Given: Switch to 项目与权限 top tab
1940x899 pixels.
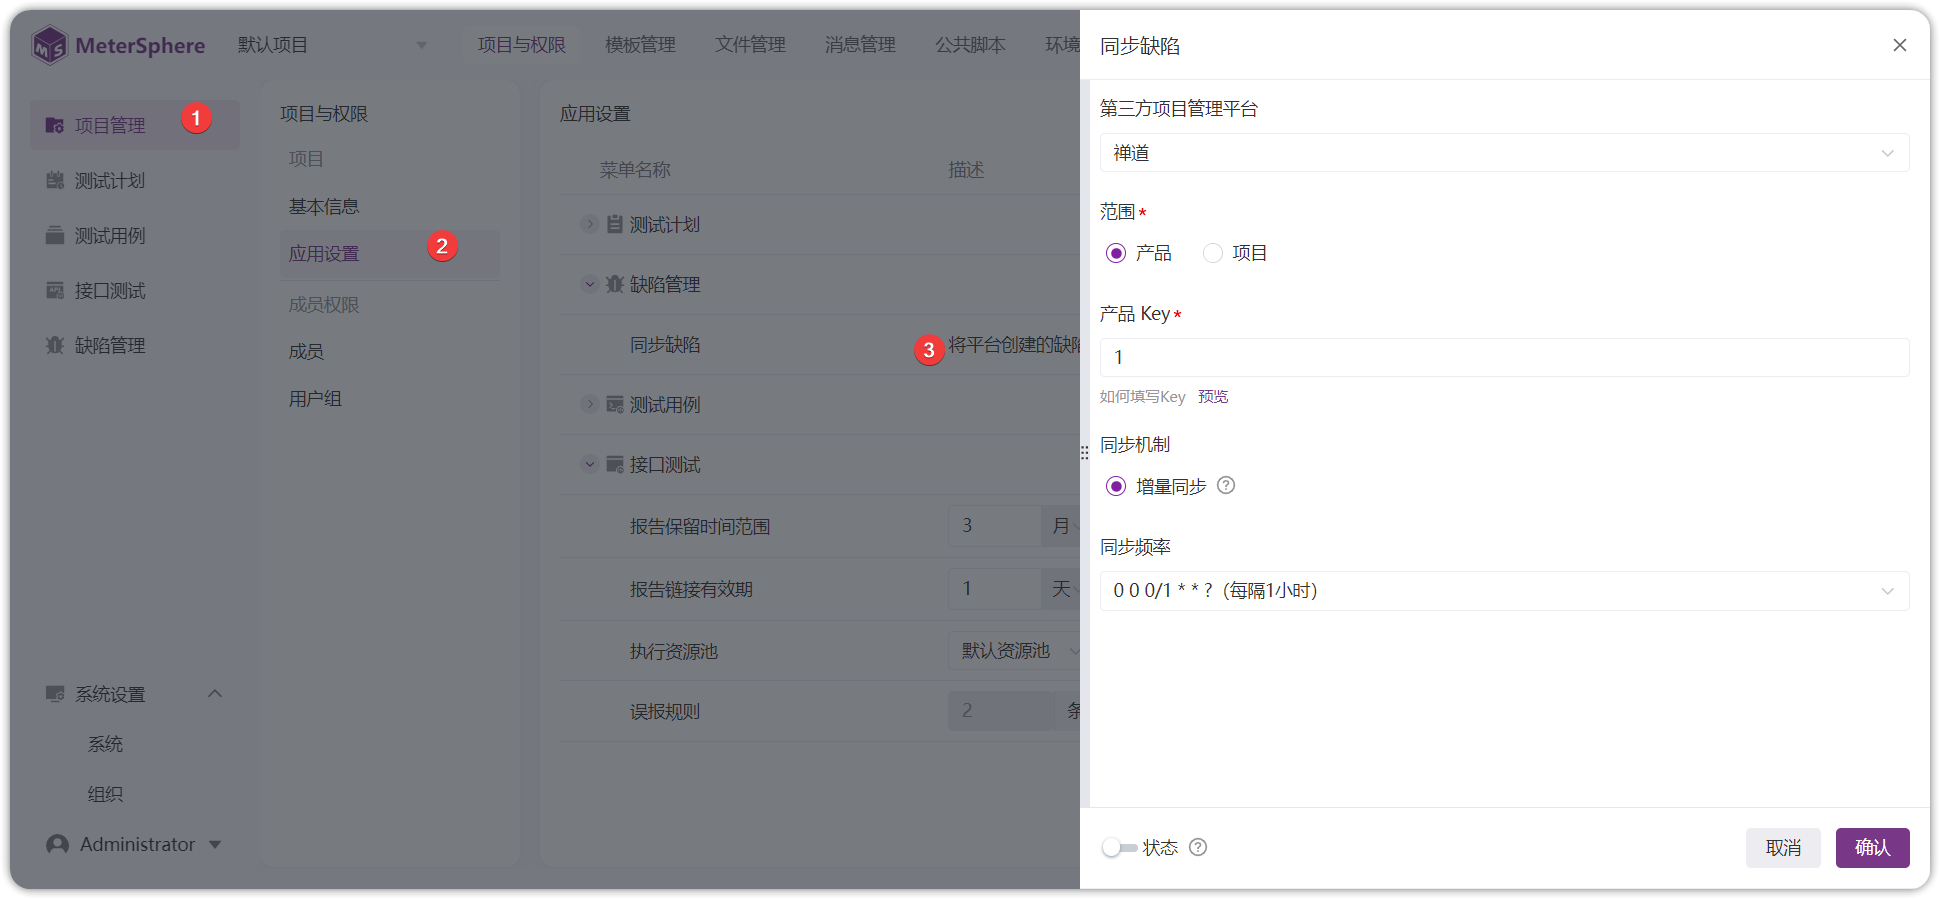Looking at the screenshot, I should [522, 45].
